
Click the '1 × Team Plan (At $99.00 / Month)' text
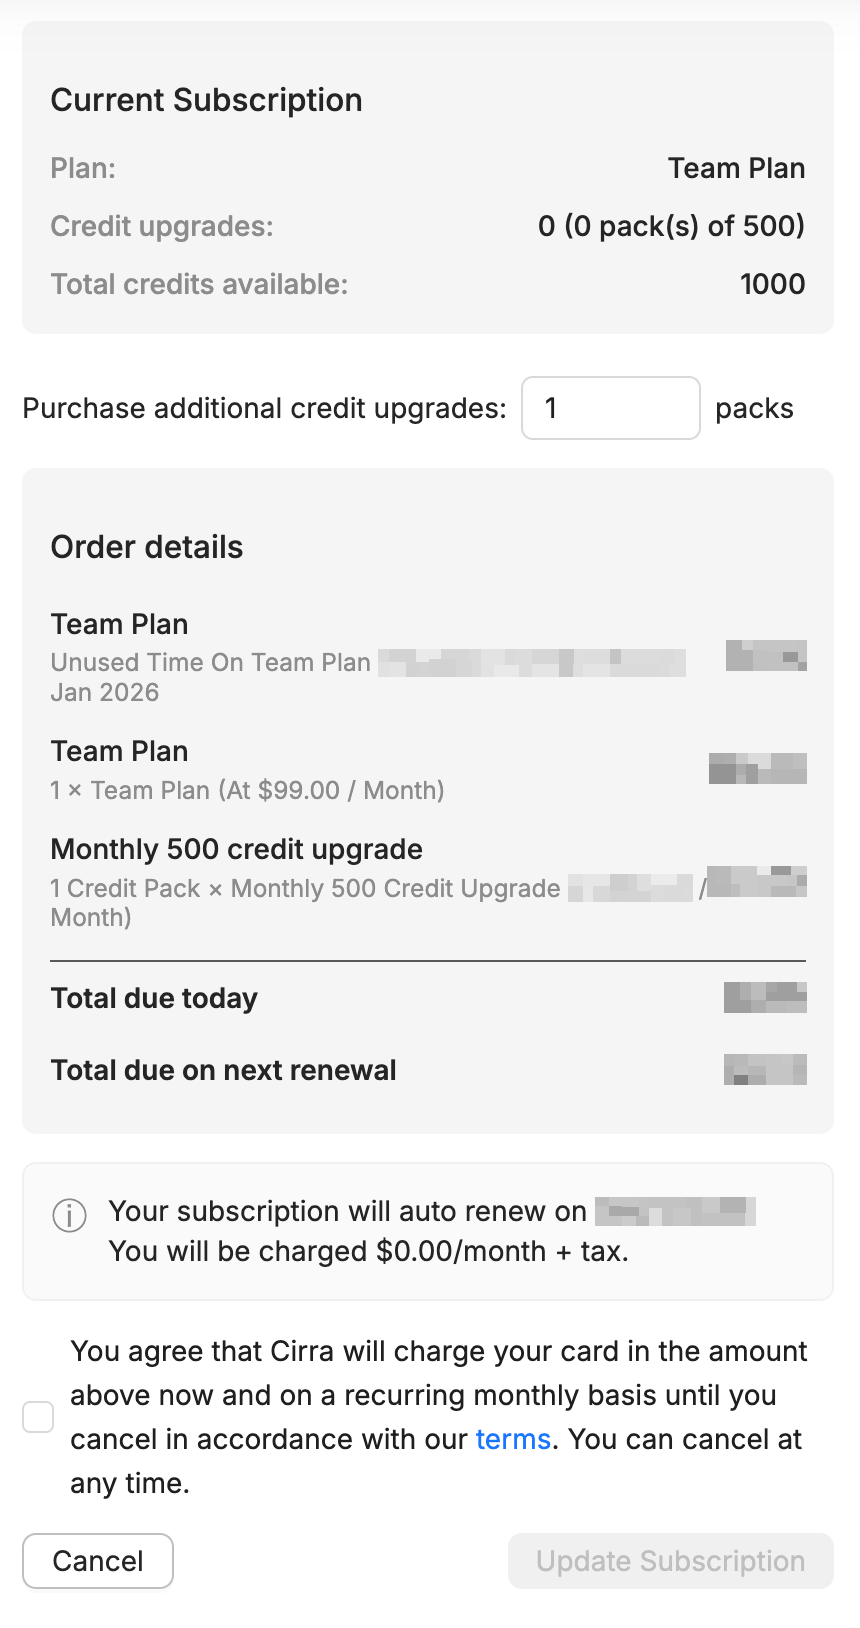[x=247, y=790]
